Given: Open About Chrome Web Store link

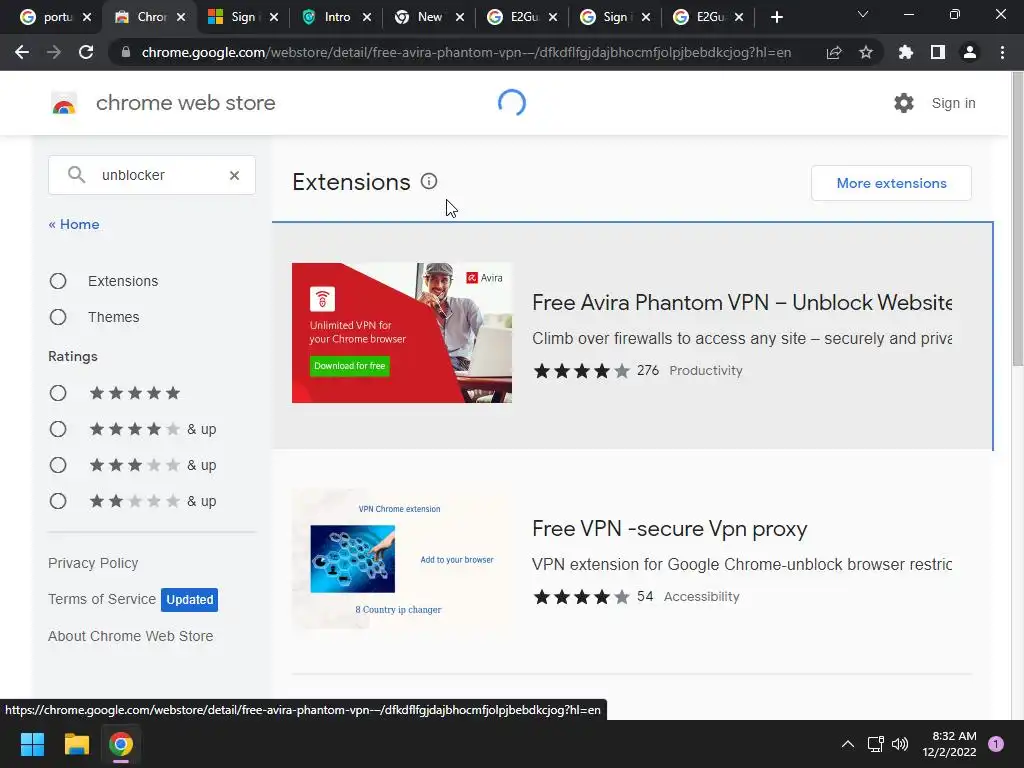Looking at the screenshot, I should pos(131,636).
